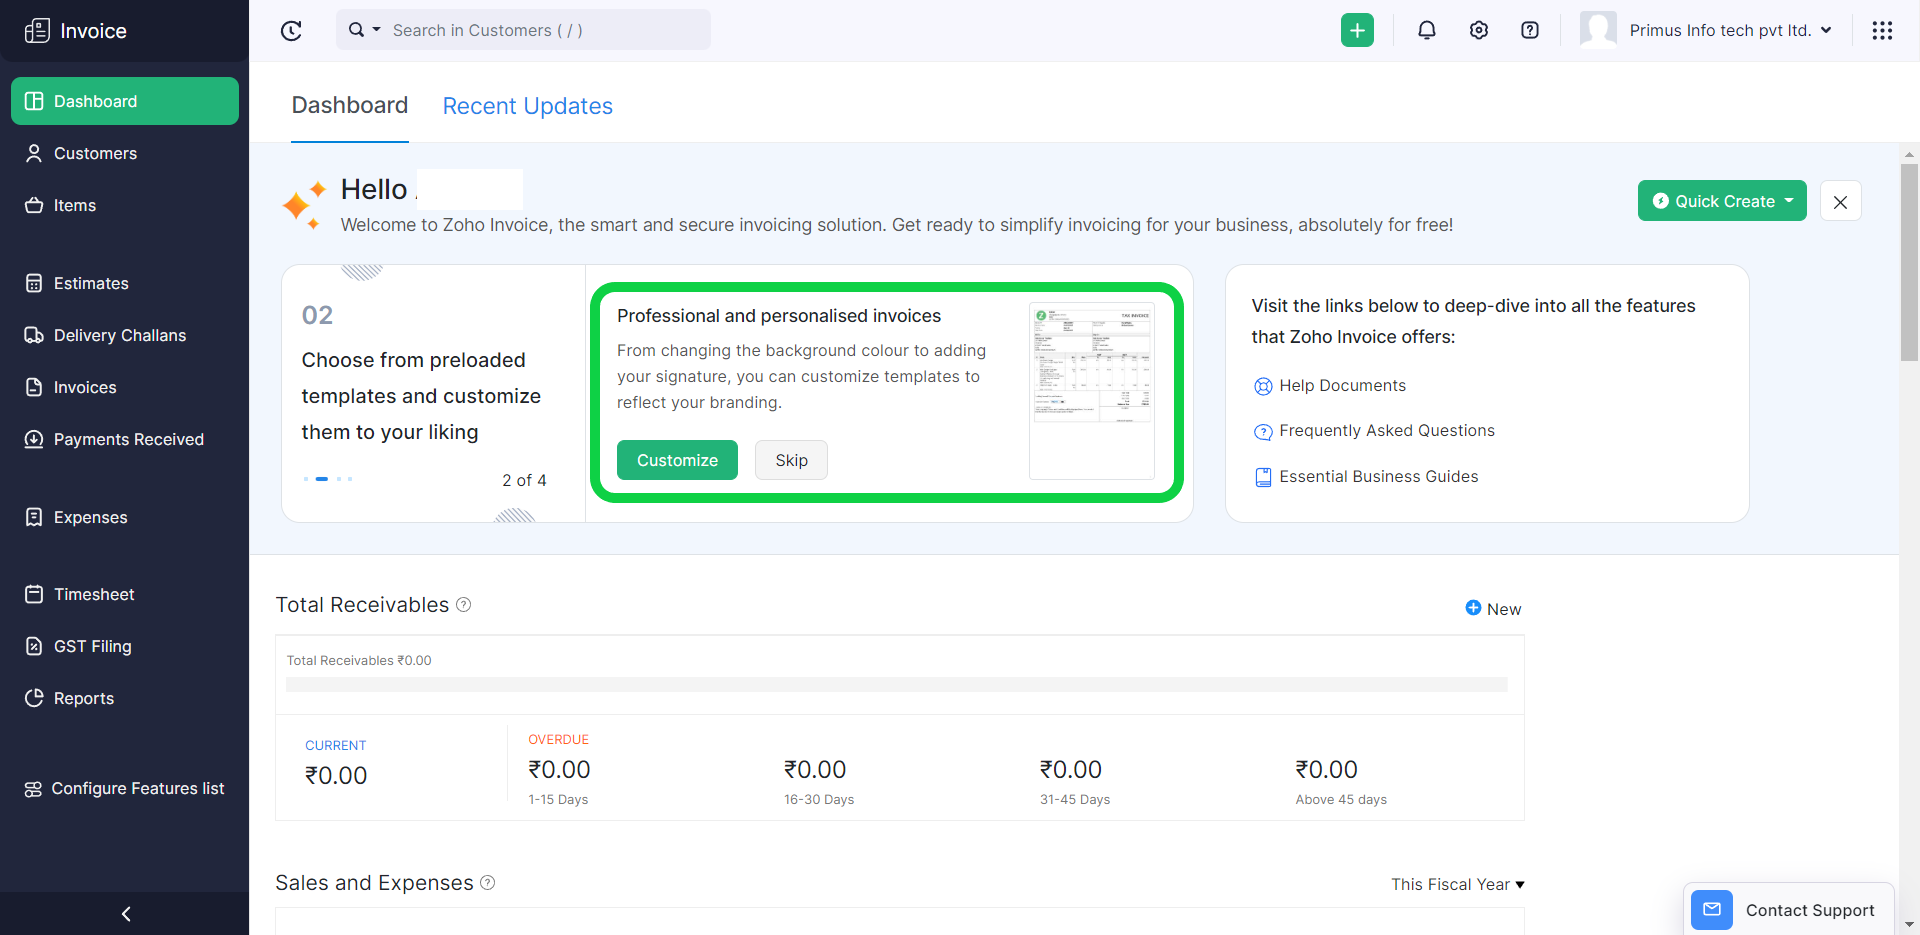Open Frequently Asked Questions link
Viewport: 1920px width, 935px height.
pyautogui.click(x=1387, y=430)
